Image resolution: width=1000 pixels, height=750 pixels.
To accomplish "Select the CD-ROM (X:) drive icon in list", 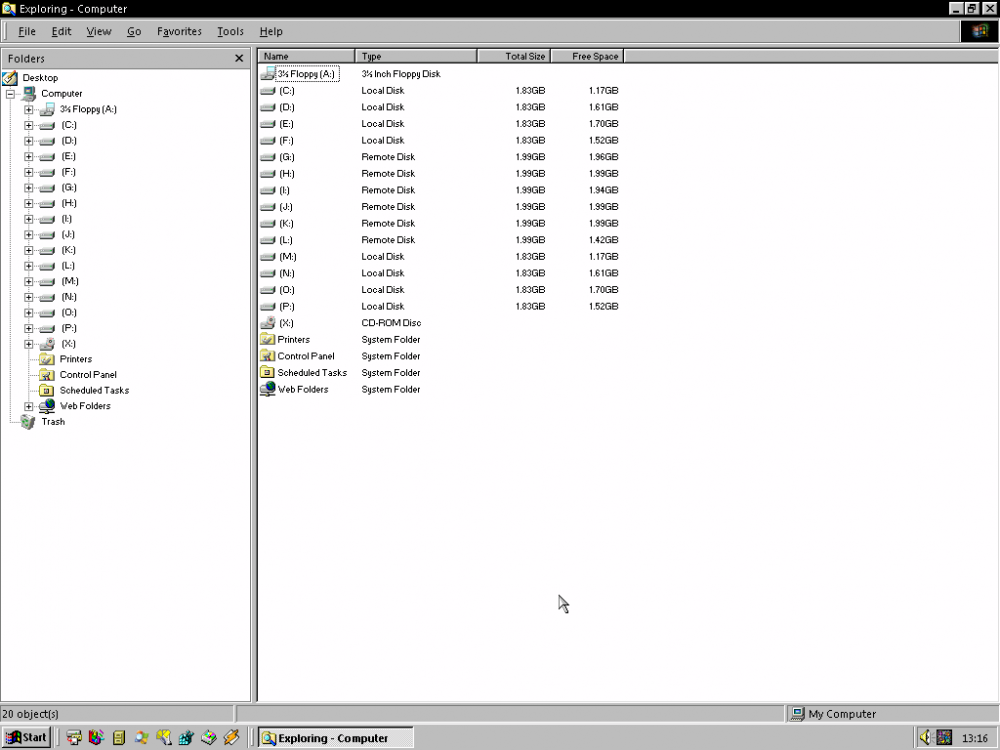I will click(x=267, y=323).
